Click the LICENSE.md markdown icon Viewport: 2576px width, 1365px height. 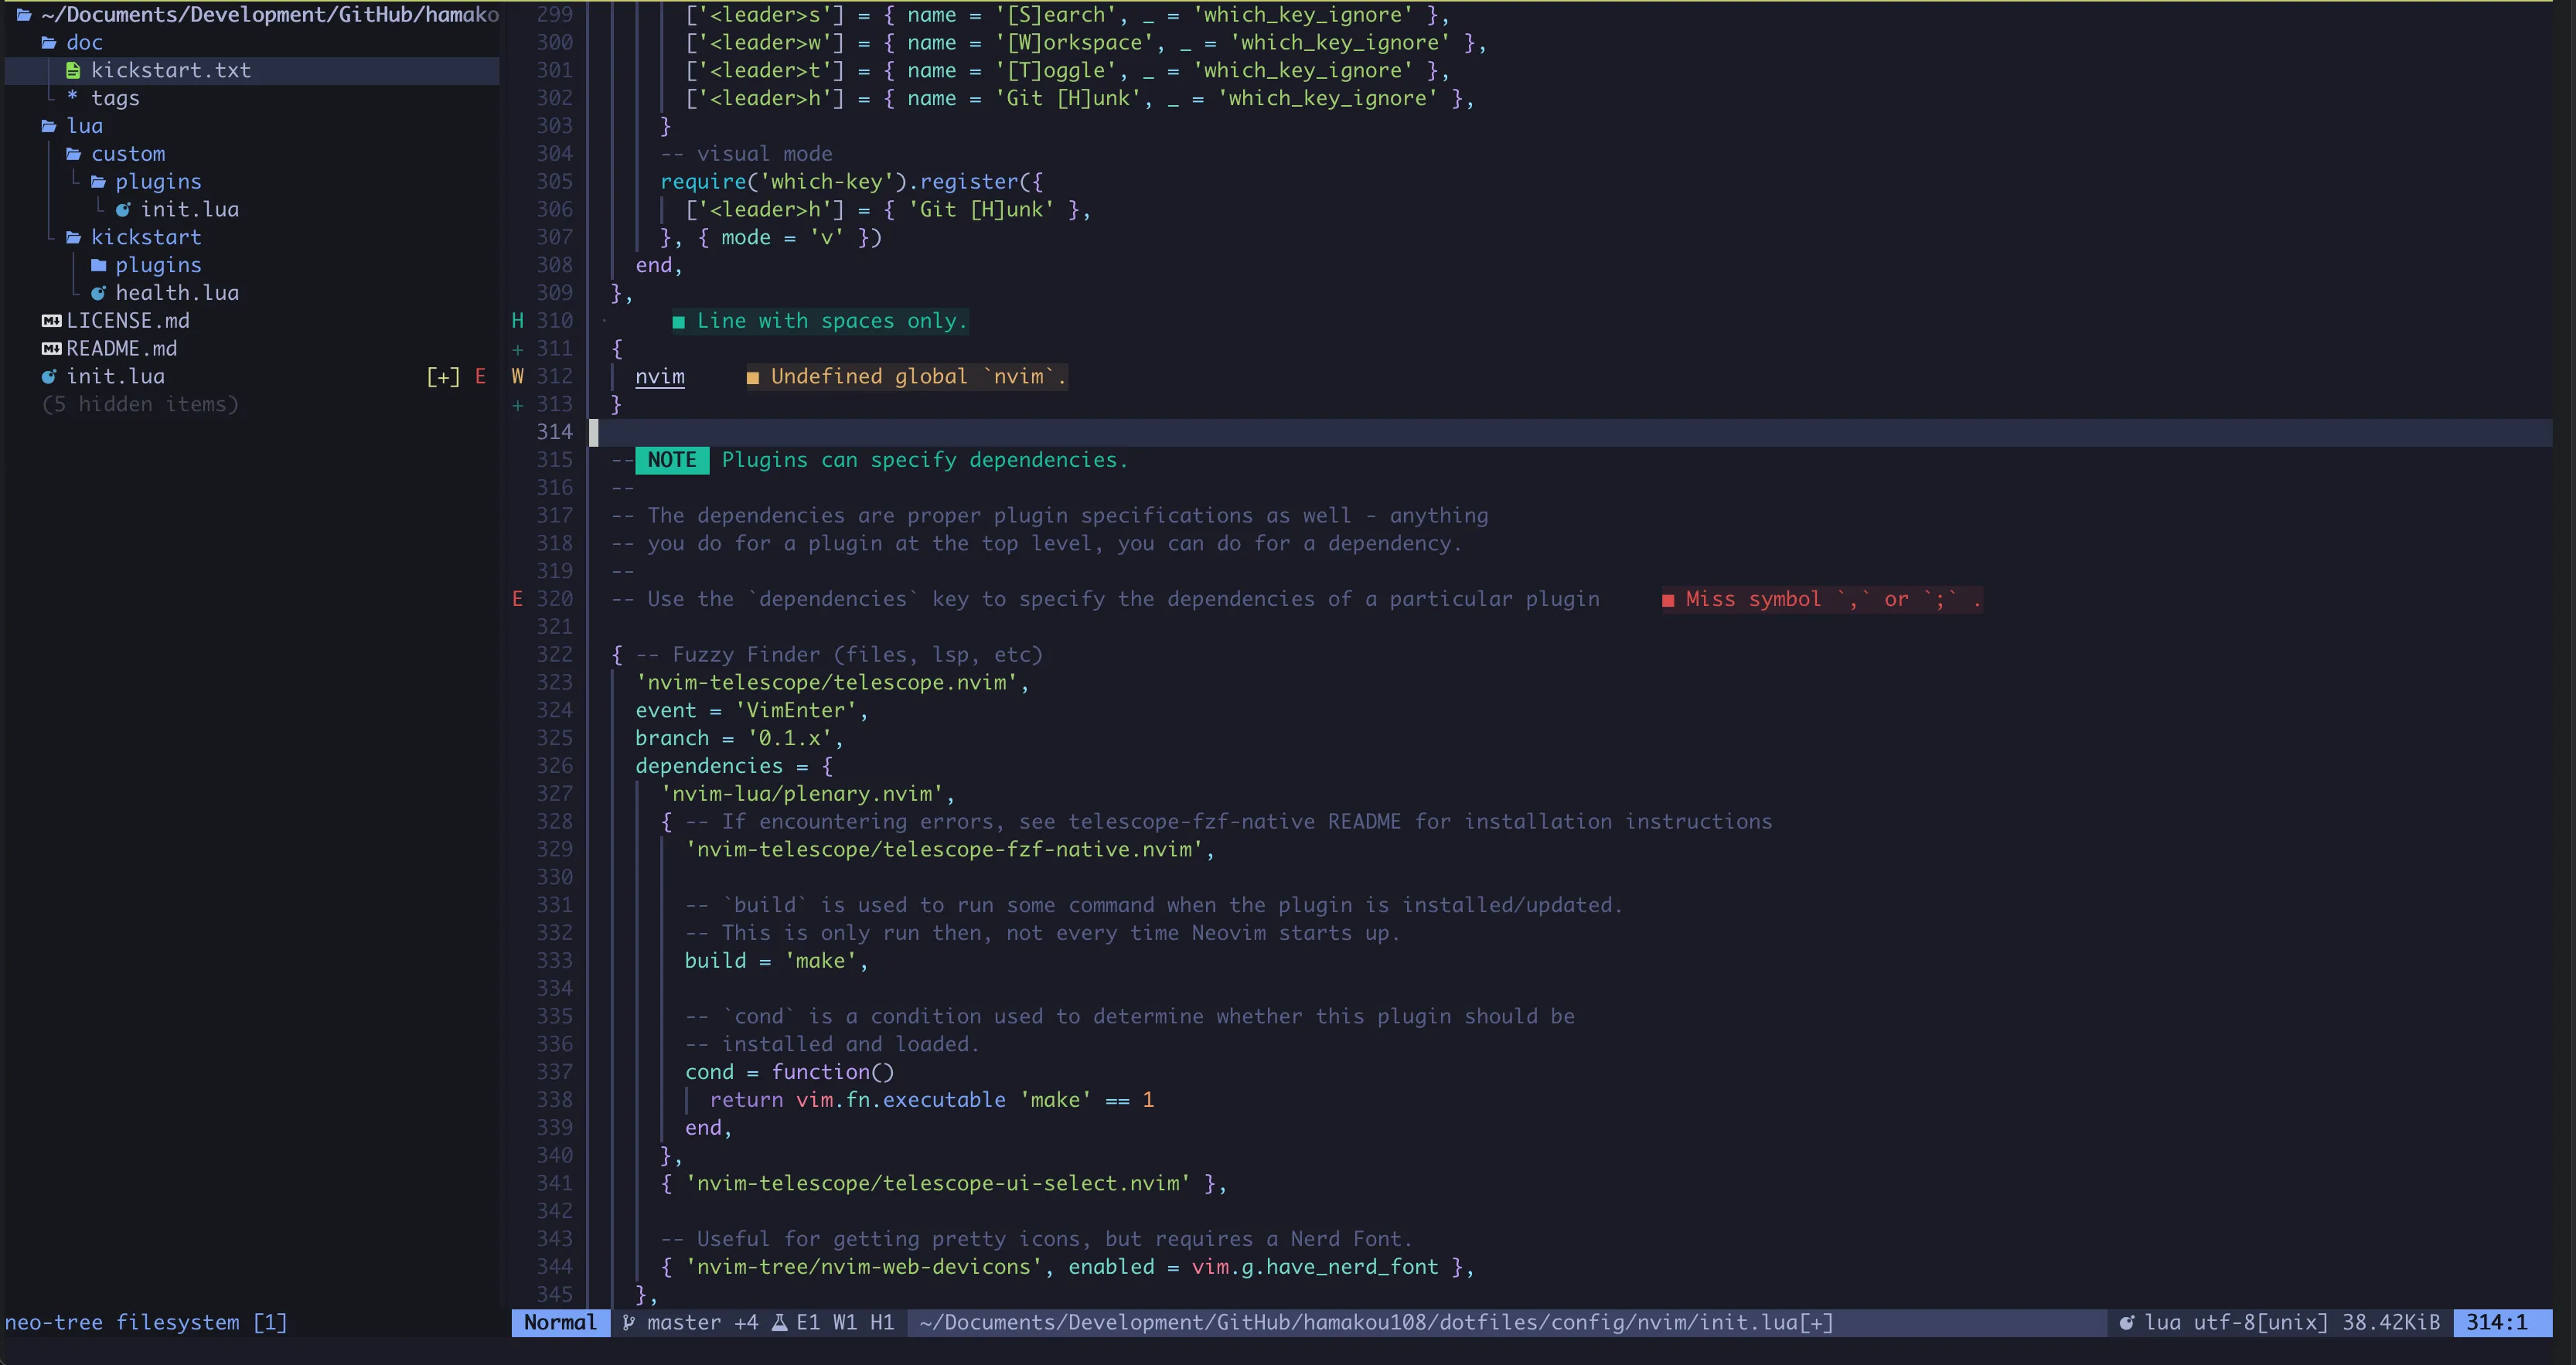coord(51,321)
